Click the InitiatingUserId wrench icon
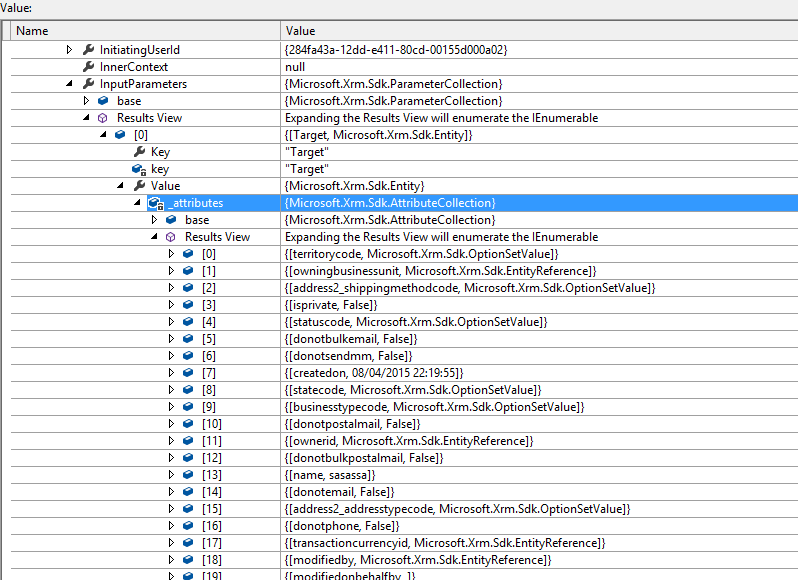The width and height of the screenshot is (798, 580). click(x=89, y=49)
